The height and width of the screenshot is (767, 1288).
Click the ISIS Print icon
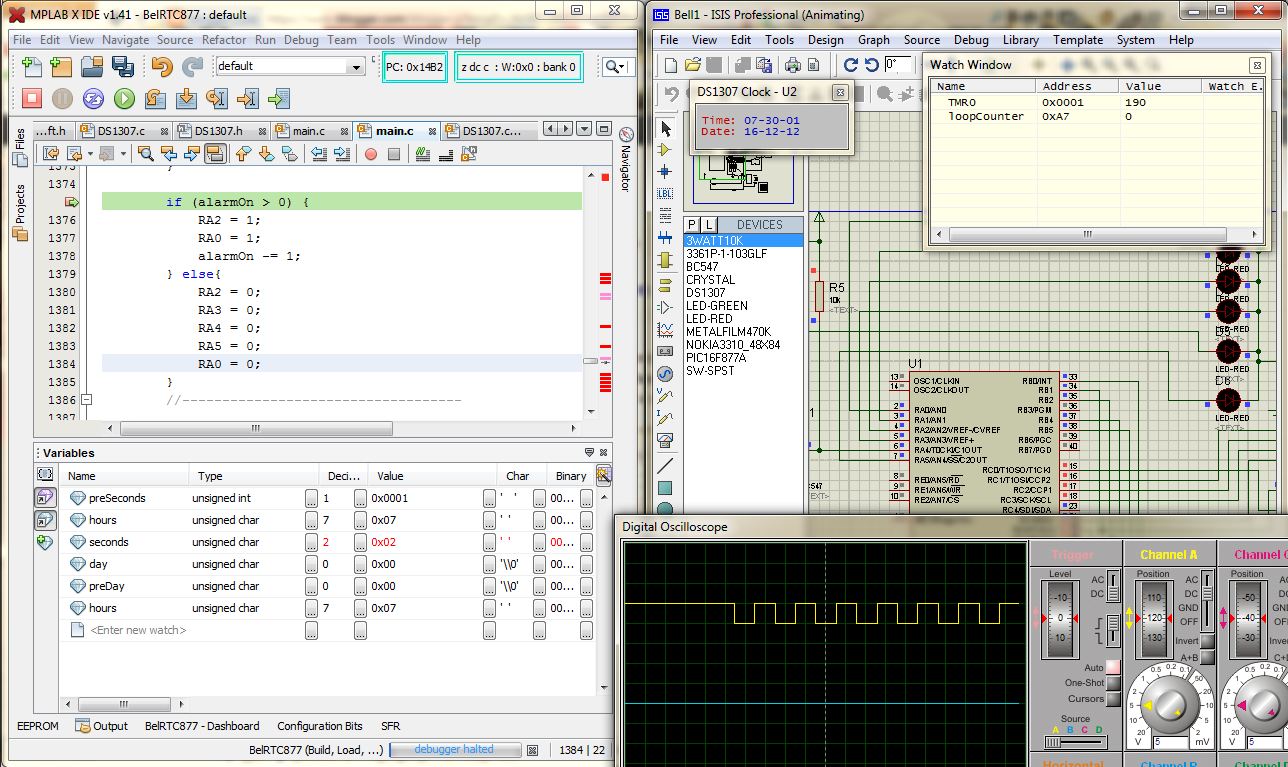coord(793,65)
